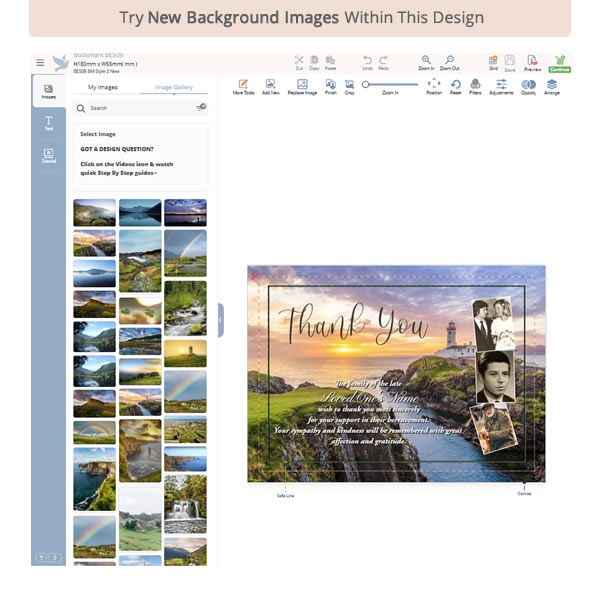This screenshot has height=602, width=600.
Task: Open the Adjustments sliders tool
Action: (501, 85)
